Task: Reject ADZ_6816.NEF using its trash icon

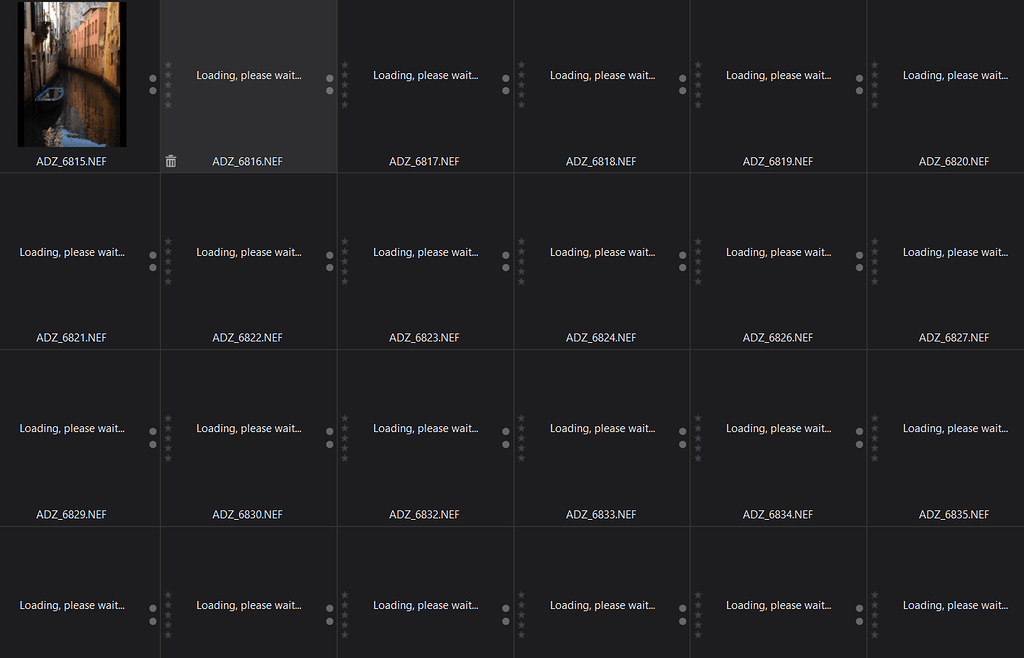Action: (x=171, y=160)
